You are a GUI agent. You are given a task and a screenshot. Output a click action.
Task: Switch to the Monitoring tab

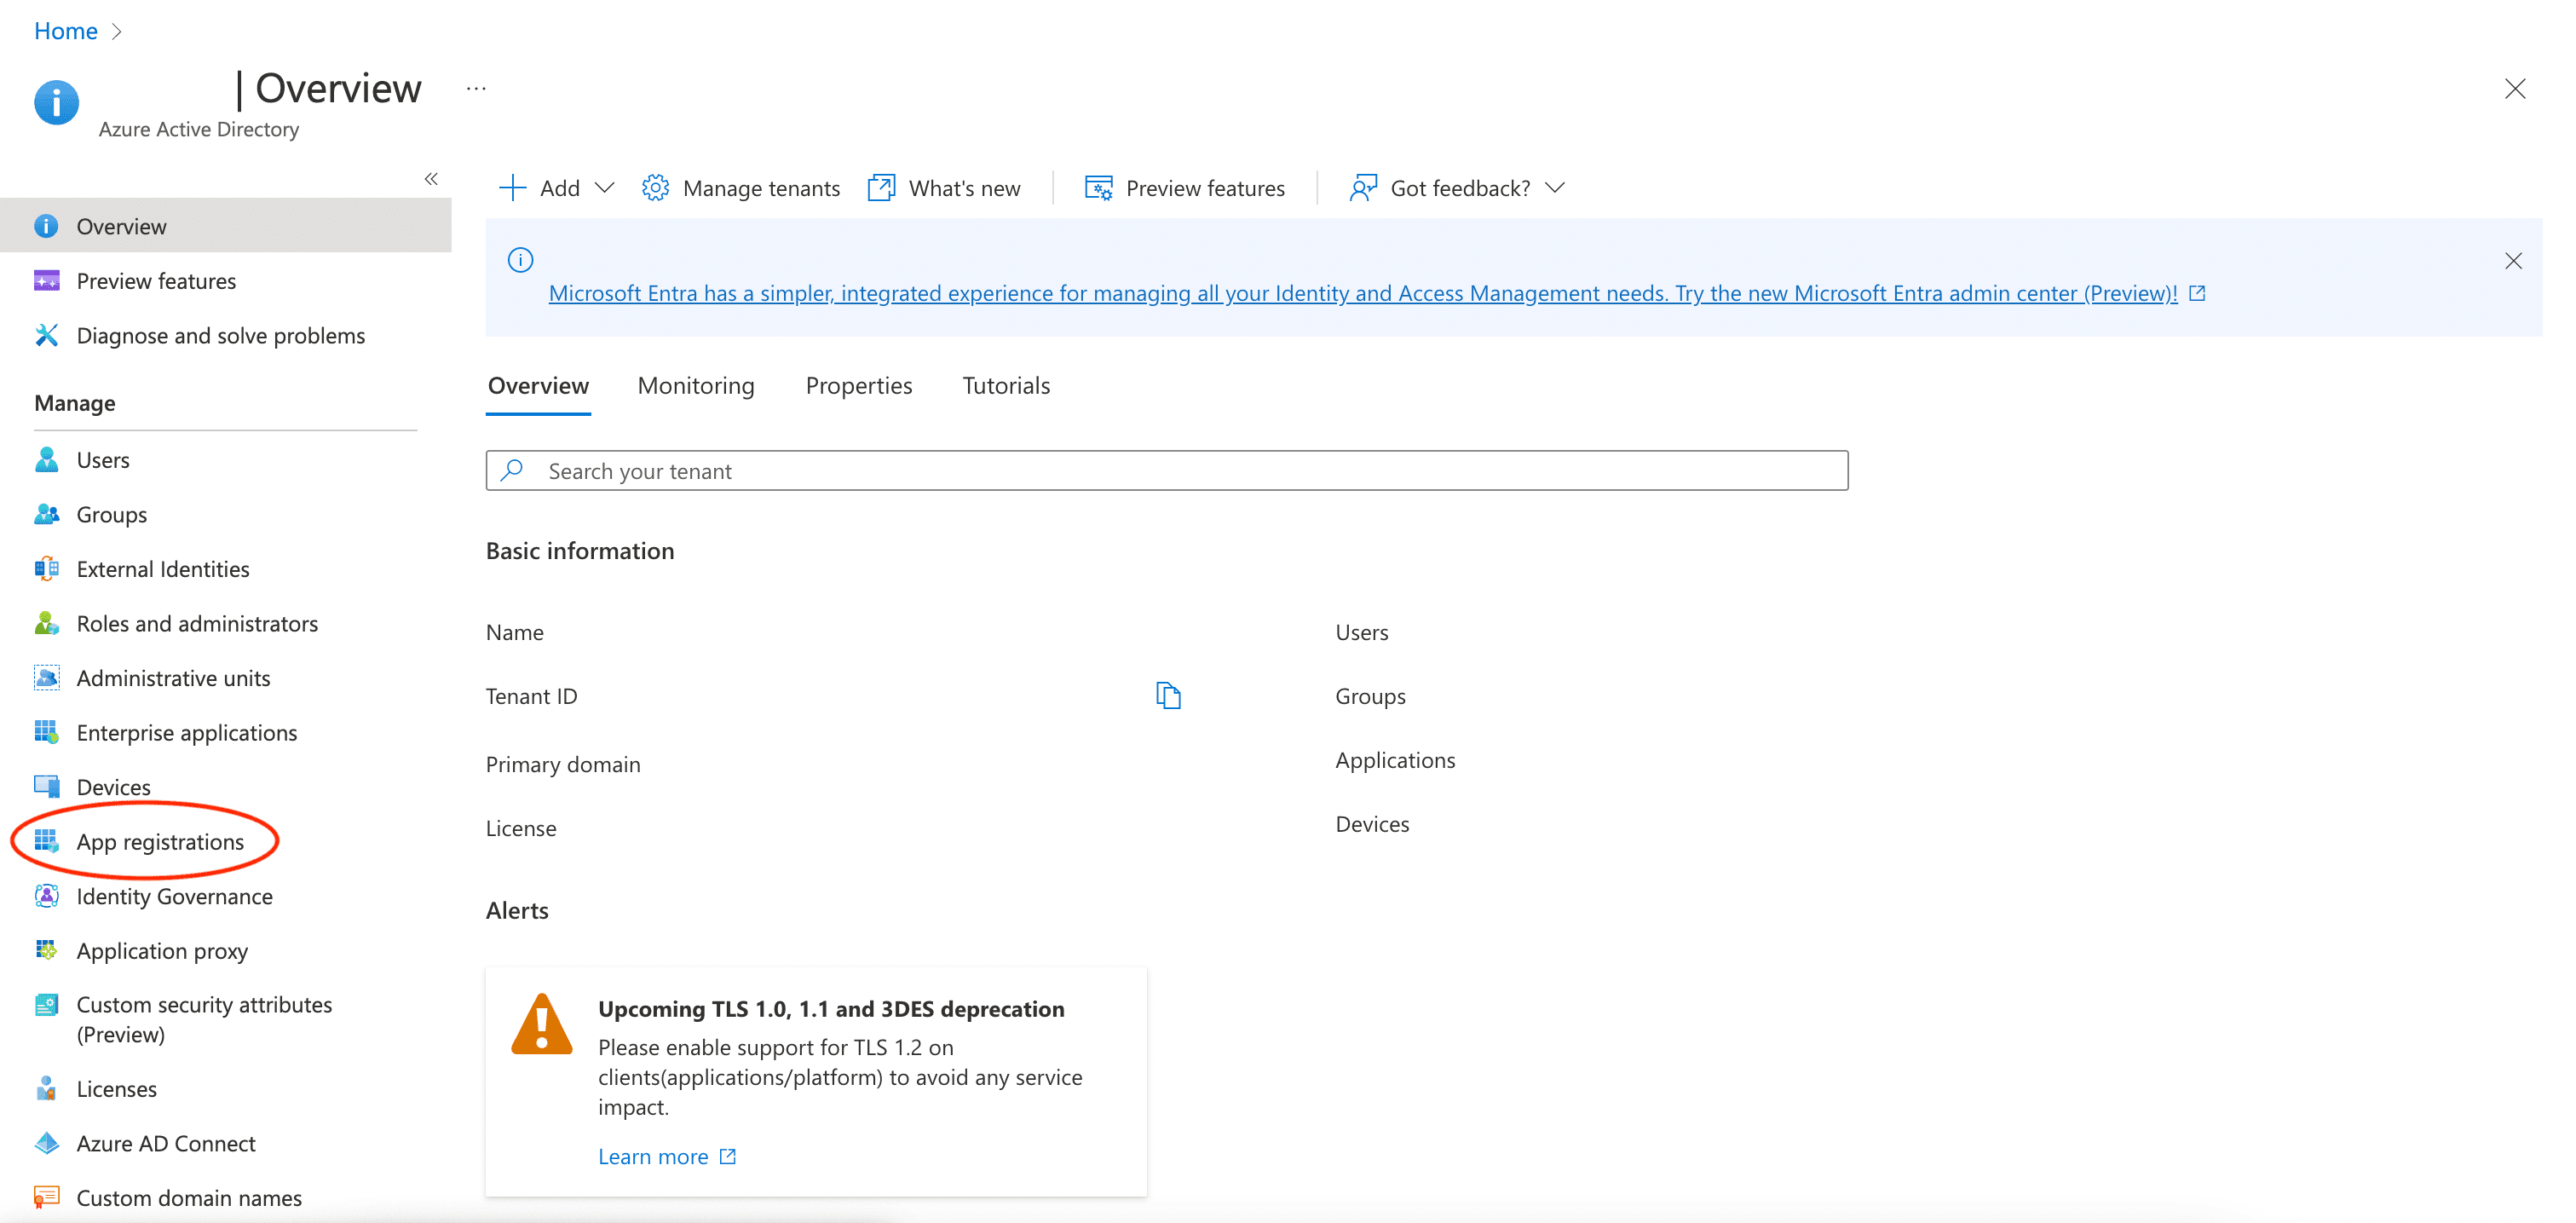[x=696, y=386]
